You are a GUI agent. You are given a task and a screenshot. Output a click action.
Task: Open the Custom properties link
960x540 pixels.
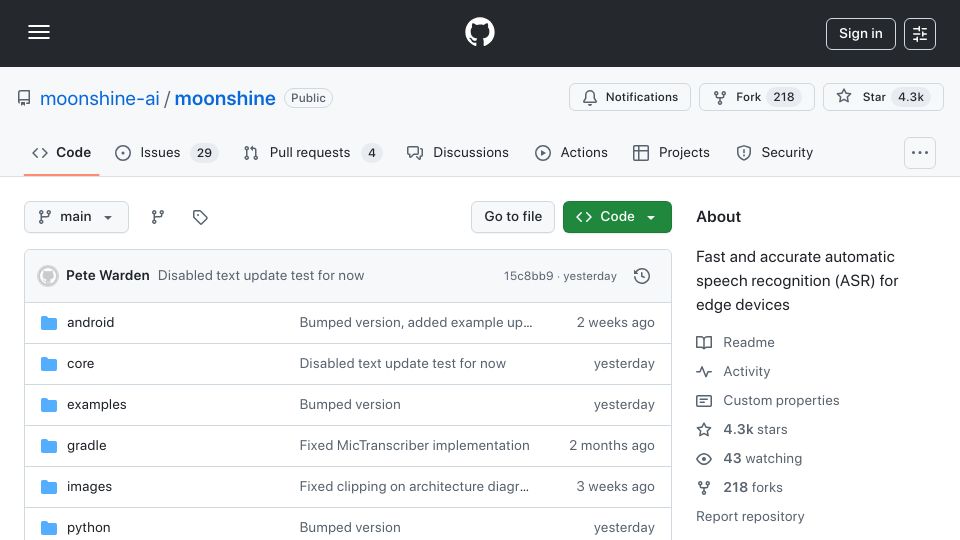781,400
